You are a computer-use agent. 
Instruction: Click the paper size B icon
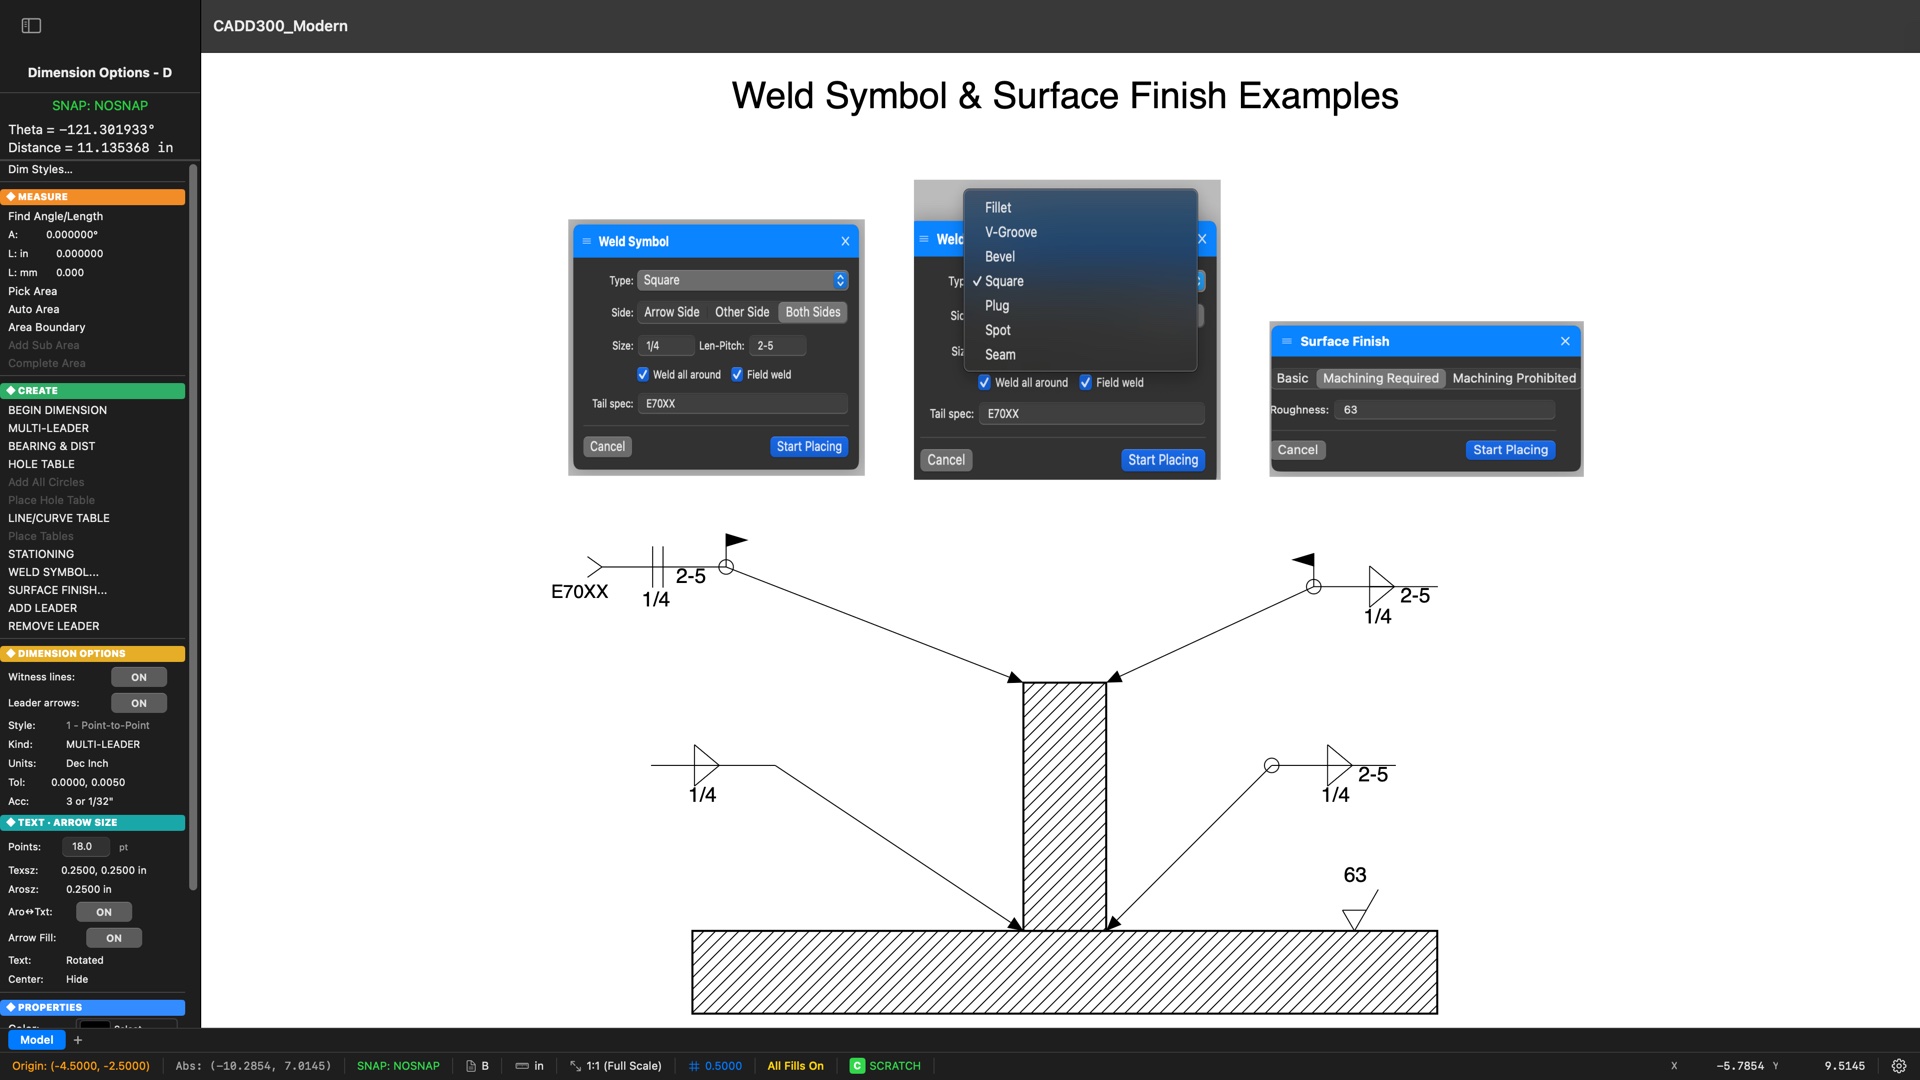point(470,1066)
